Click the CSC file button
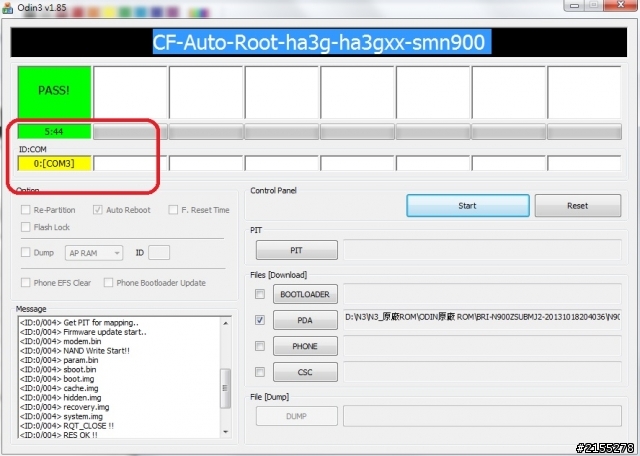The height and width of the screenshot is (456, 640). 305,372
